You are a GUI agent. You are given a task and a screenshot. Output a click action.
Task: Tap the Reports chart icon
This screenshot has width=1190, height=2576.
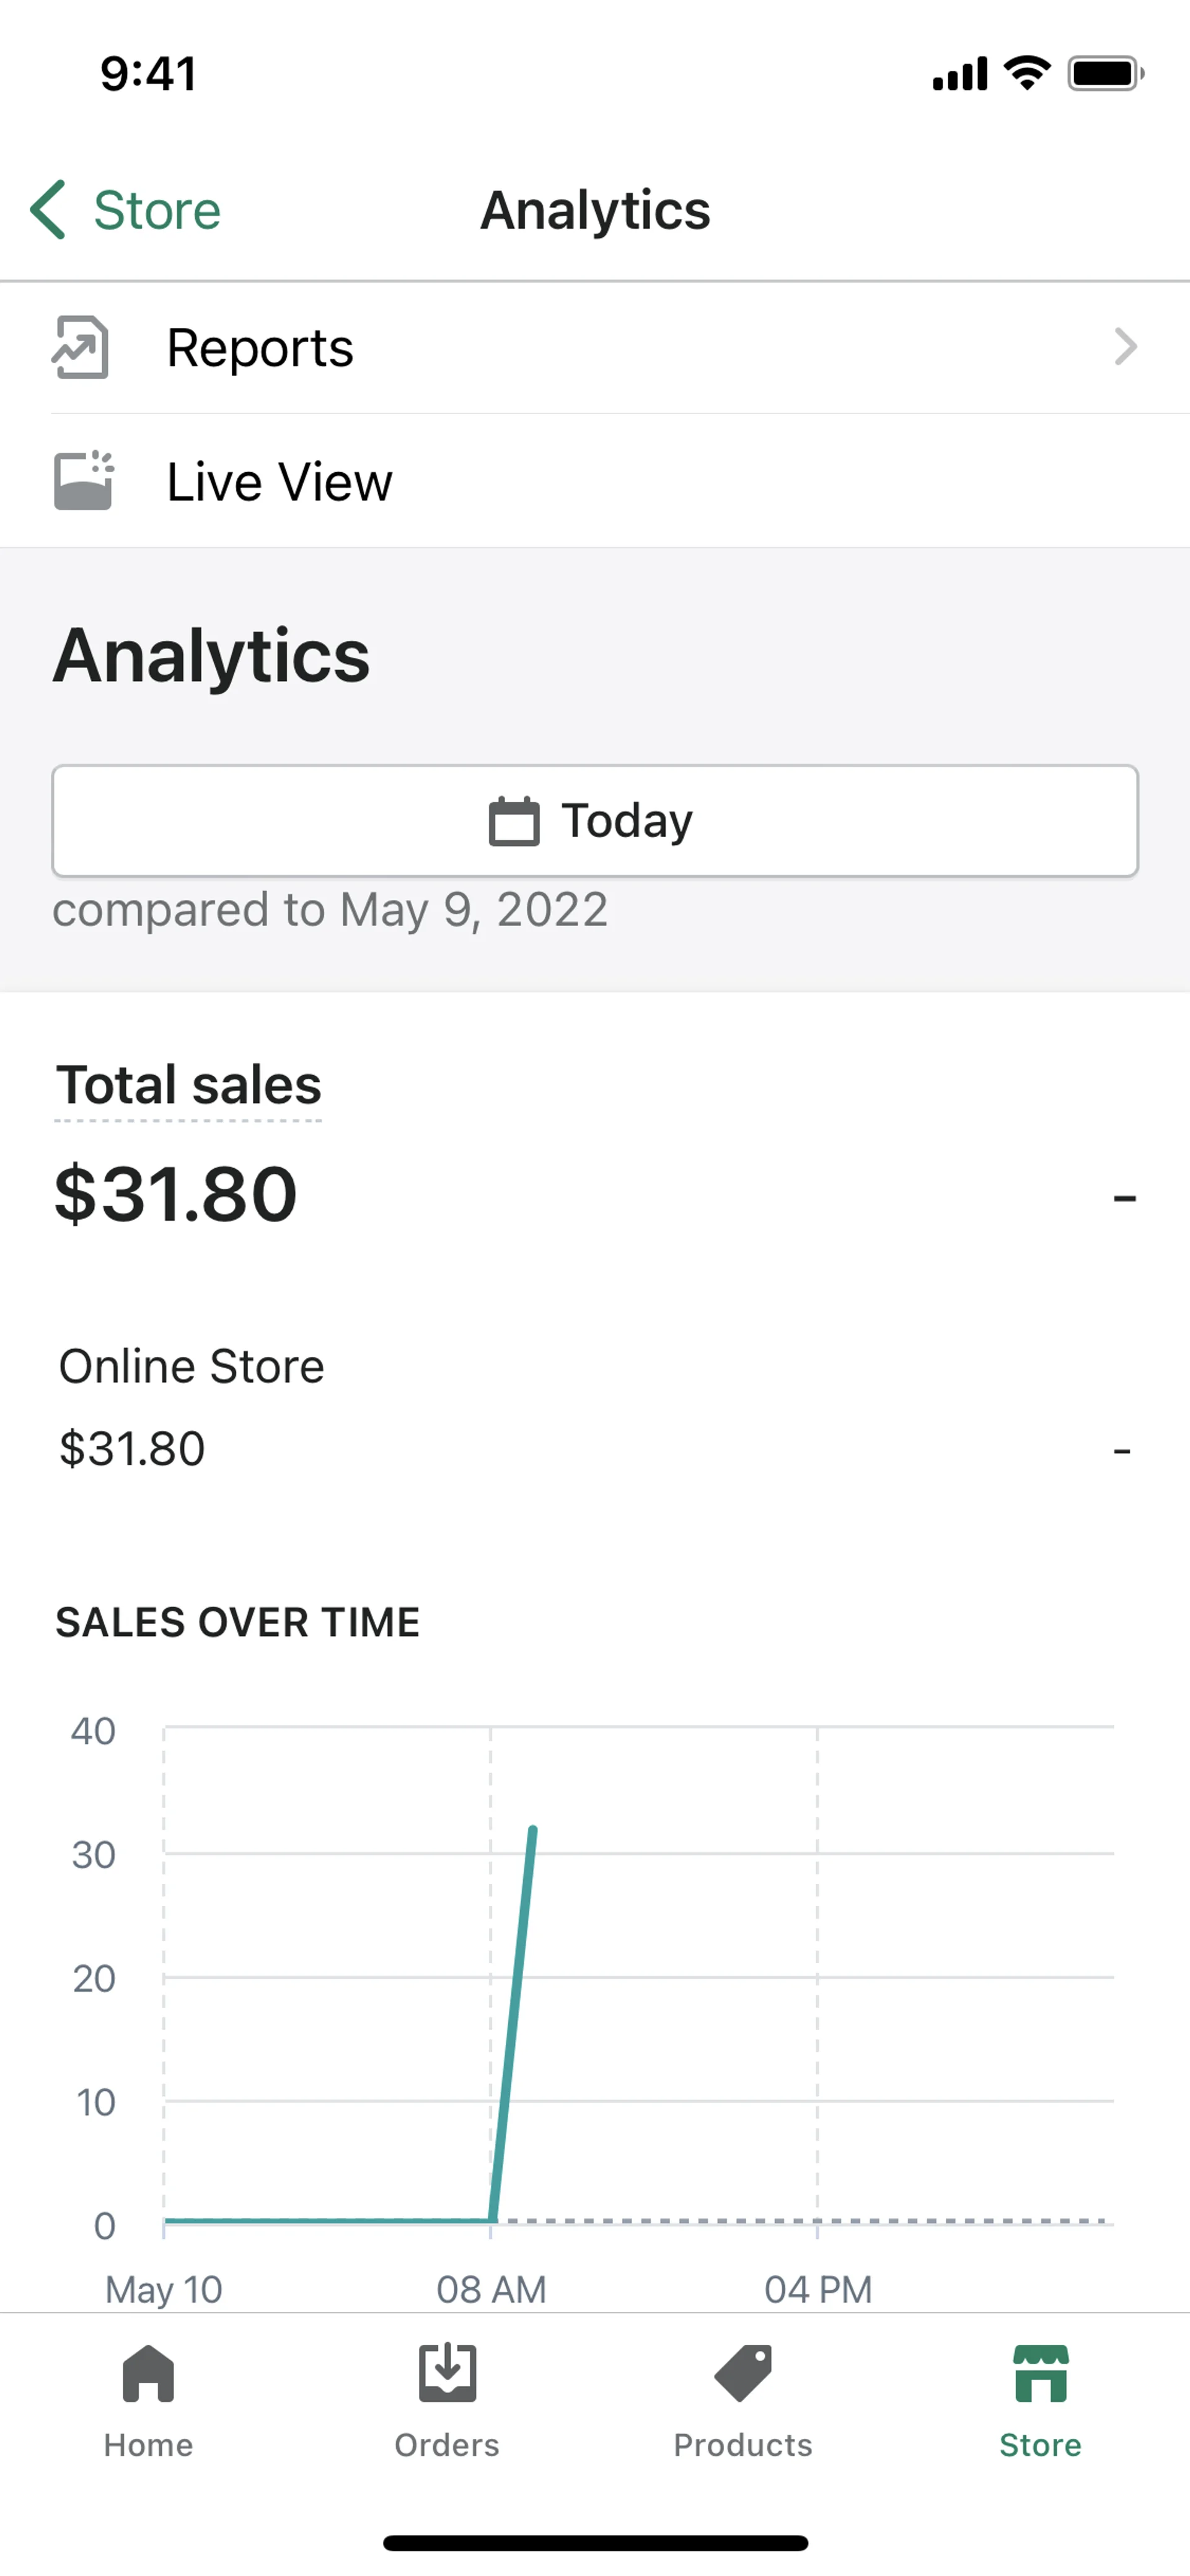80,347
